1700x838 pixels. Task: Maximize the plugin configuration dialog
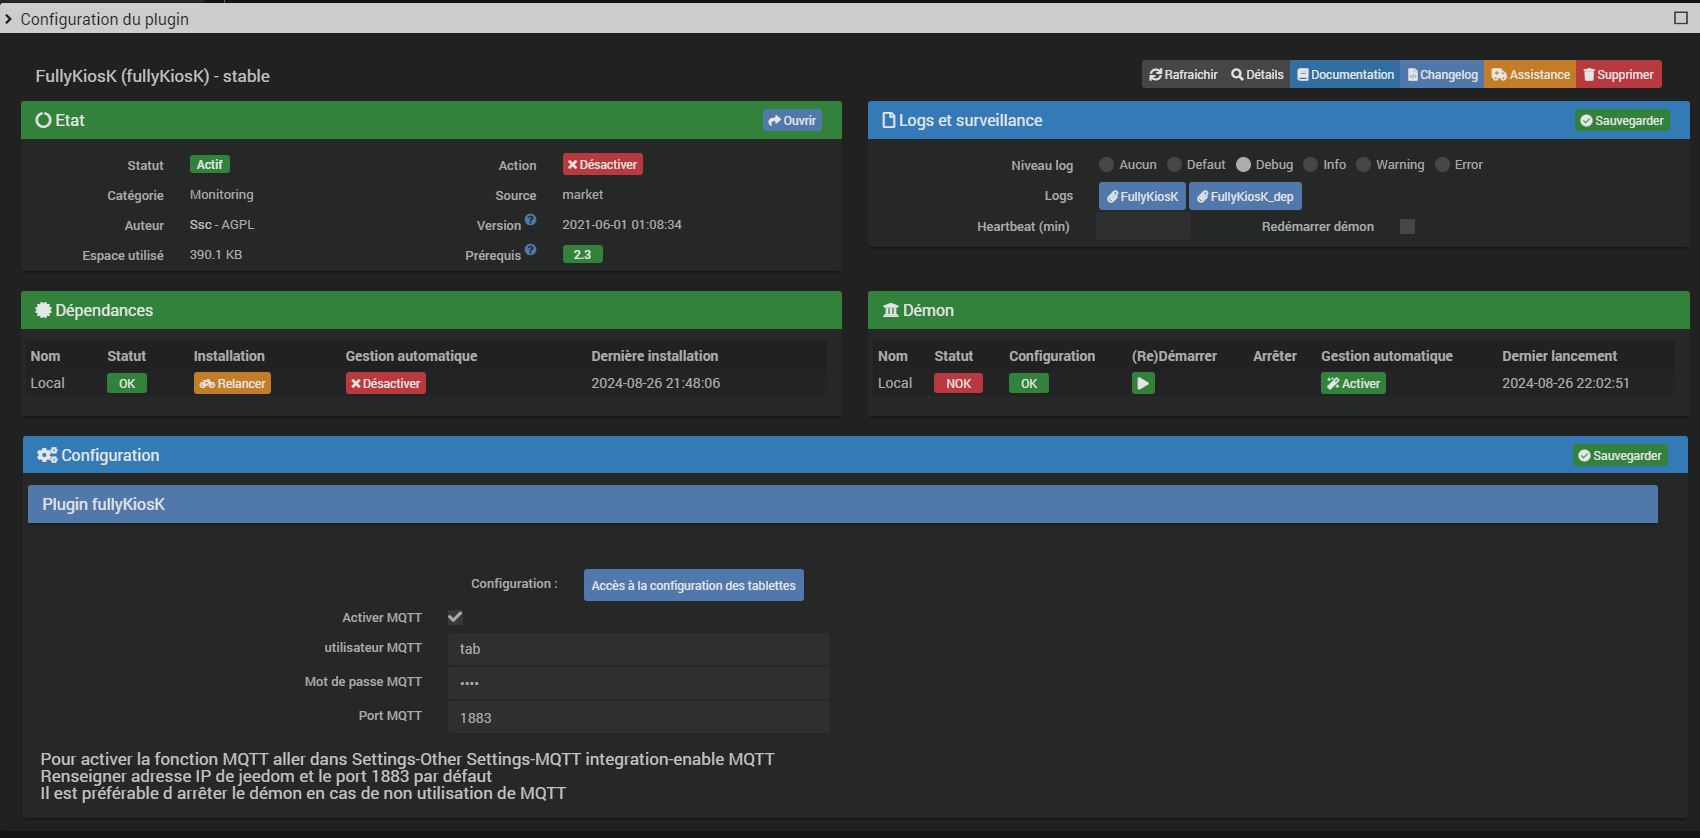point(1681,18)
